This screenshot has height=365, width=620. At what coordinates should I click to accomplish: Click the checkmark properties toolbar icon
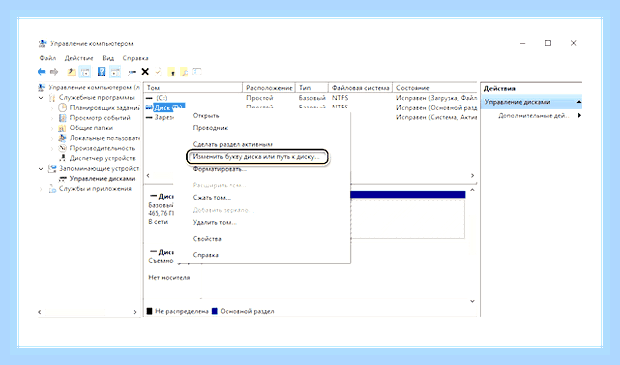point(159,72)
